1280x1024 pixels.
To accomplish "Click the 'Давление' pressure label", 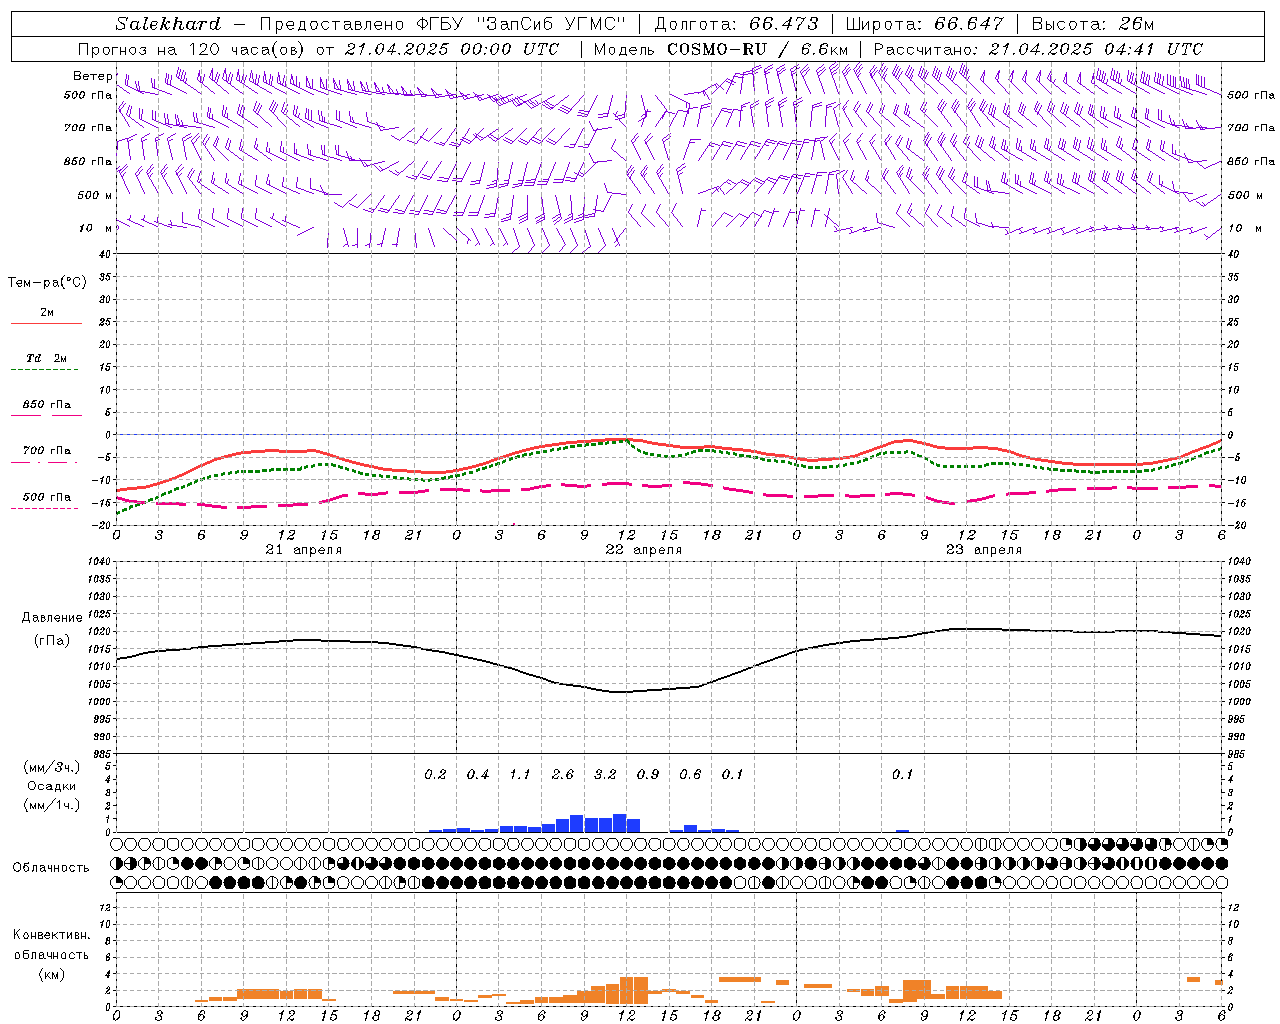I will click(x=52, y=618).
